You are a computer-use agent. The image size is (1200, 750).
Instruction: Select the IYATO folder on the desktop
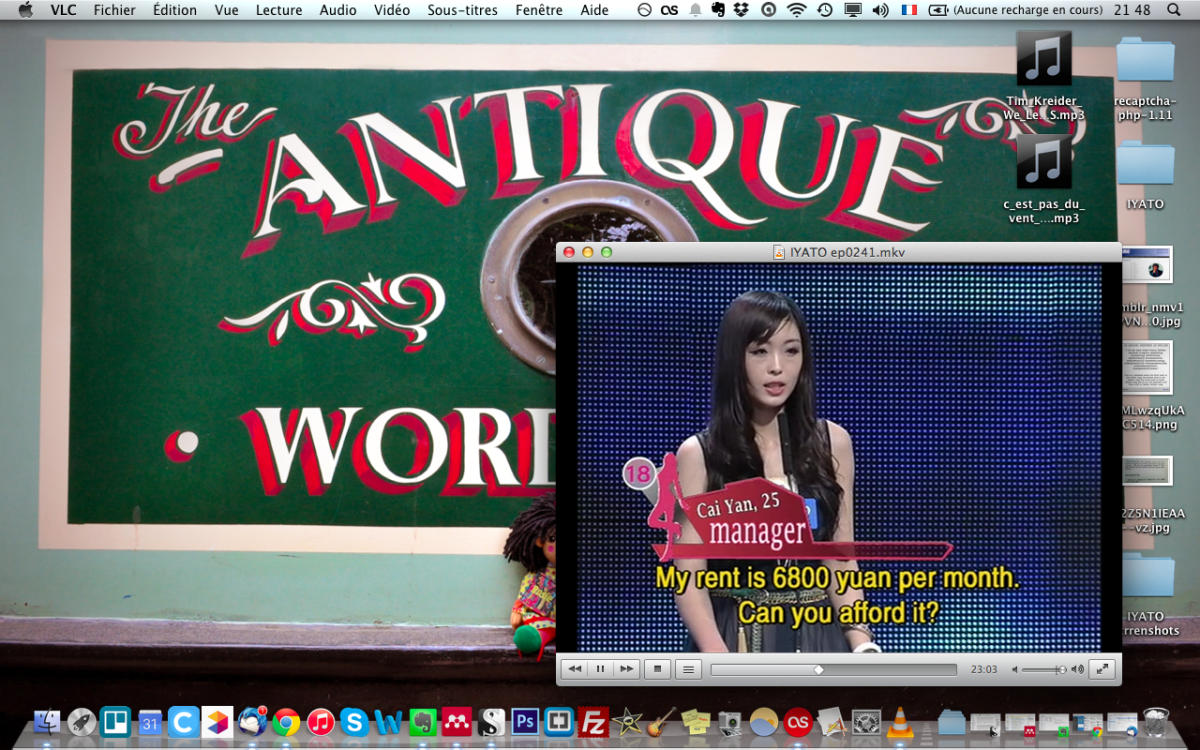(x=1145, y=172)
